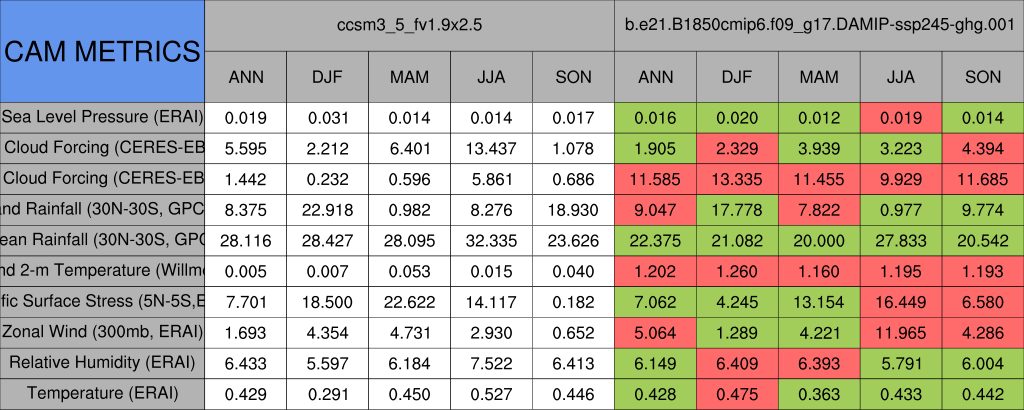The height and width of the screenshot is (410, 1024).
Task: Click the red cell showing 16.449
Action: point(901,301)
